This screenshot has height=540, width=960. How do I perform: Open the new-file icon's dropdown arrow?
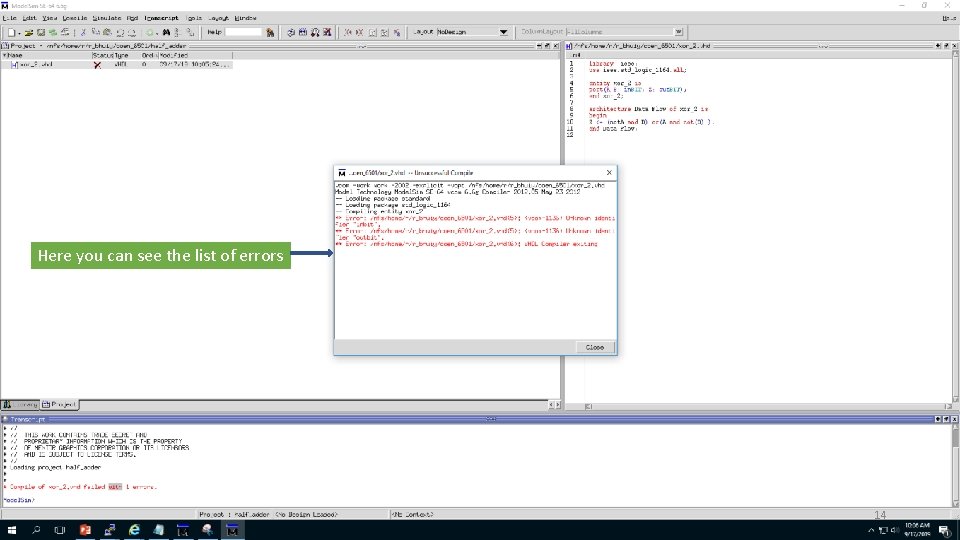(19, 33)
